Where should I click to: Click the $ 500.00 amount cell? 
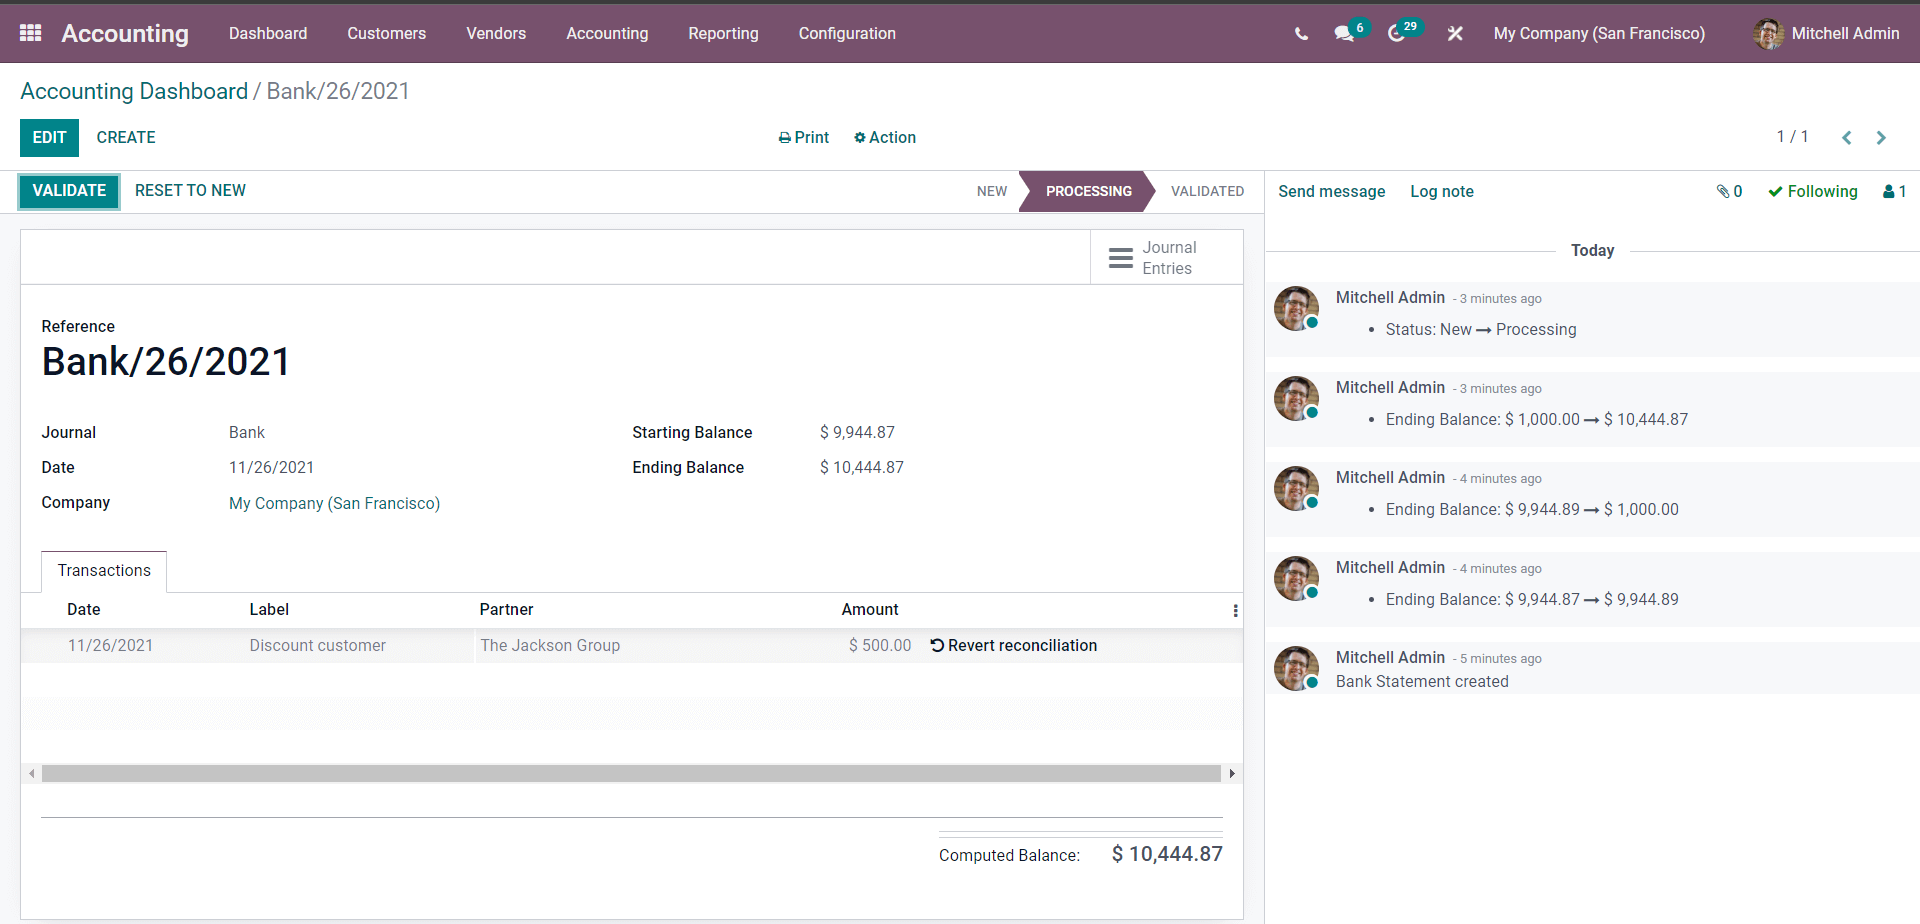pyautogui.click(x=880, y=646)
